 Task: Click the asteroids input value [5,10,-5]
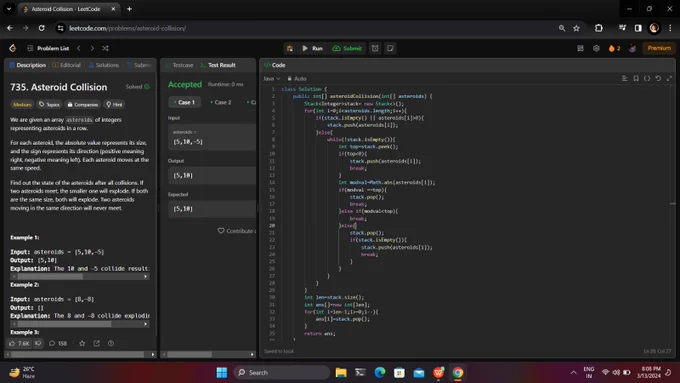pyautogui.click(x=188, y=141)
